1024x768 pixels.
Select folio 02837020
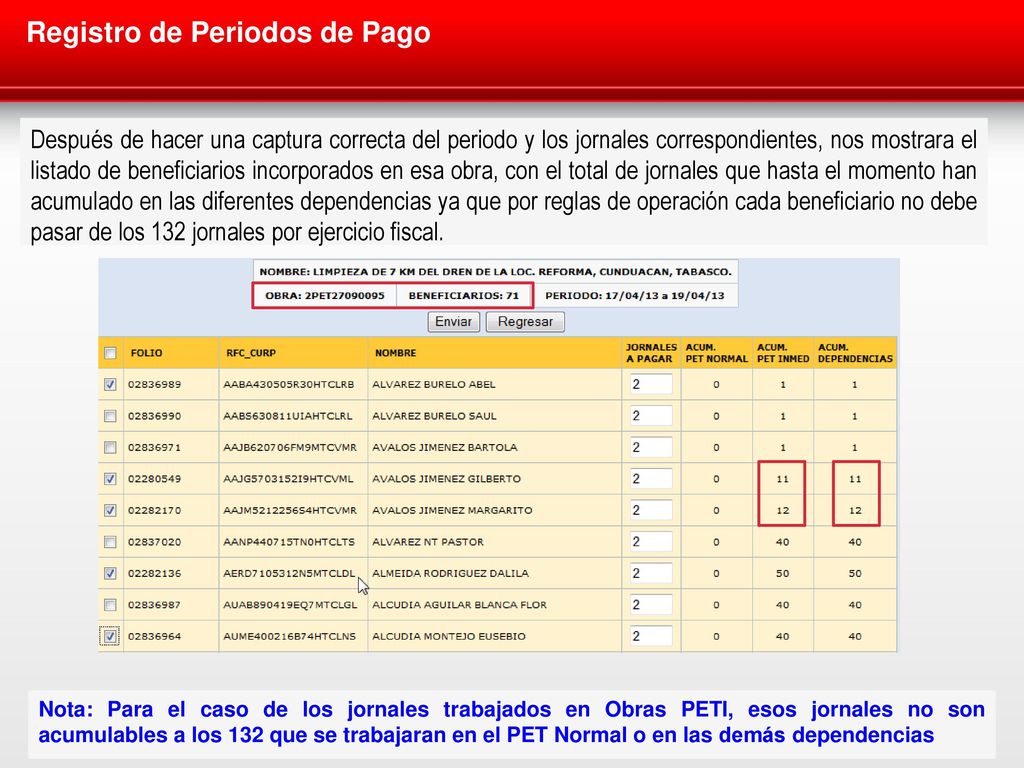[x=154, y=542]
